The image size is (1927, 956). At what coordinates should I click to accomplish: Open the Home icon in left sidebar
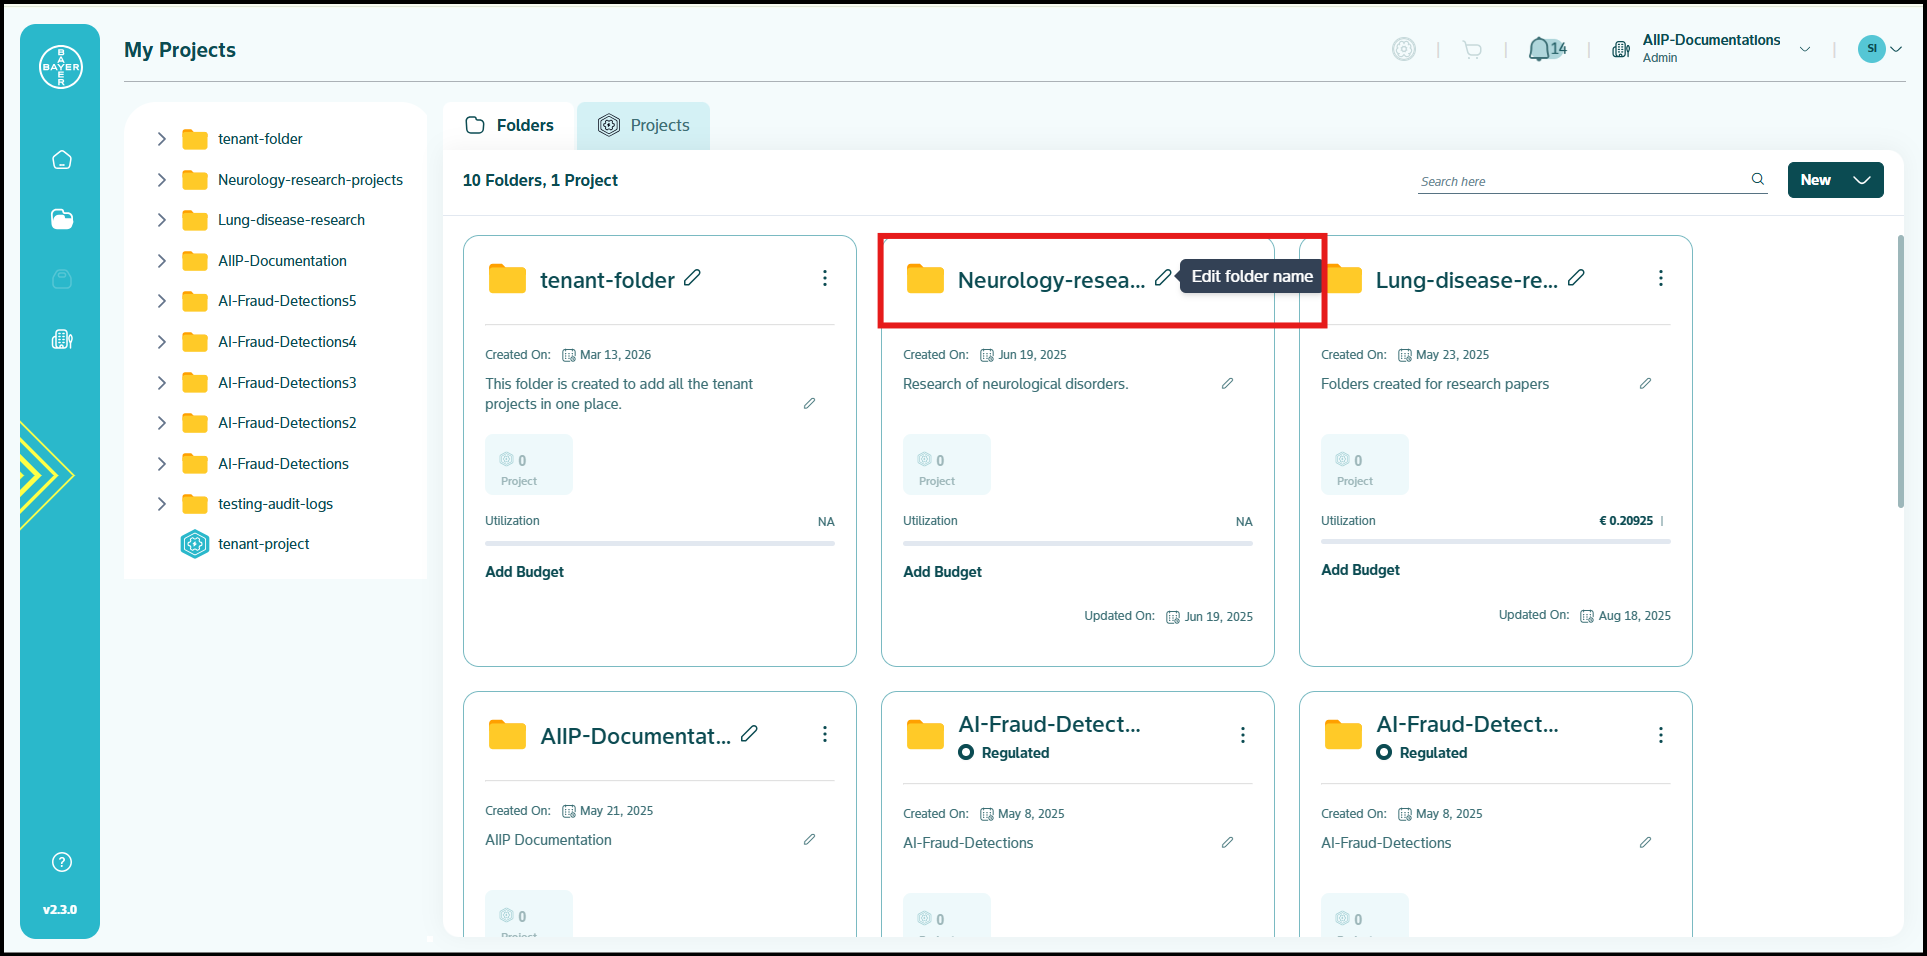[x=62, y=159]
